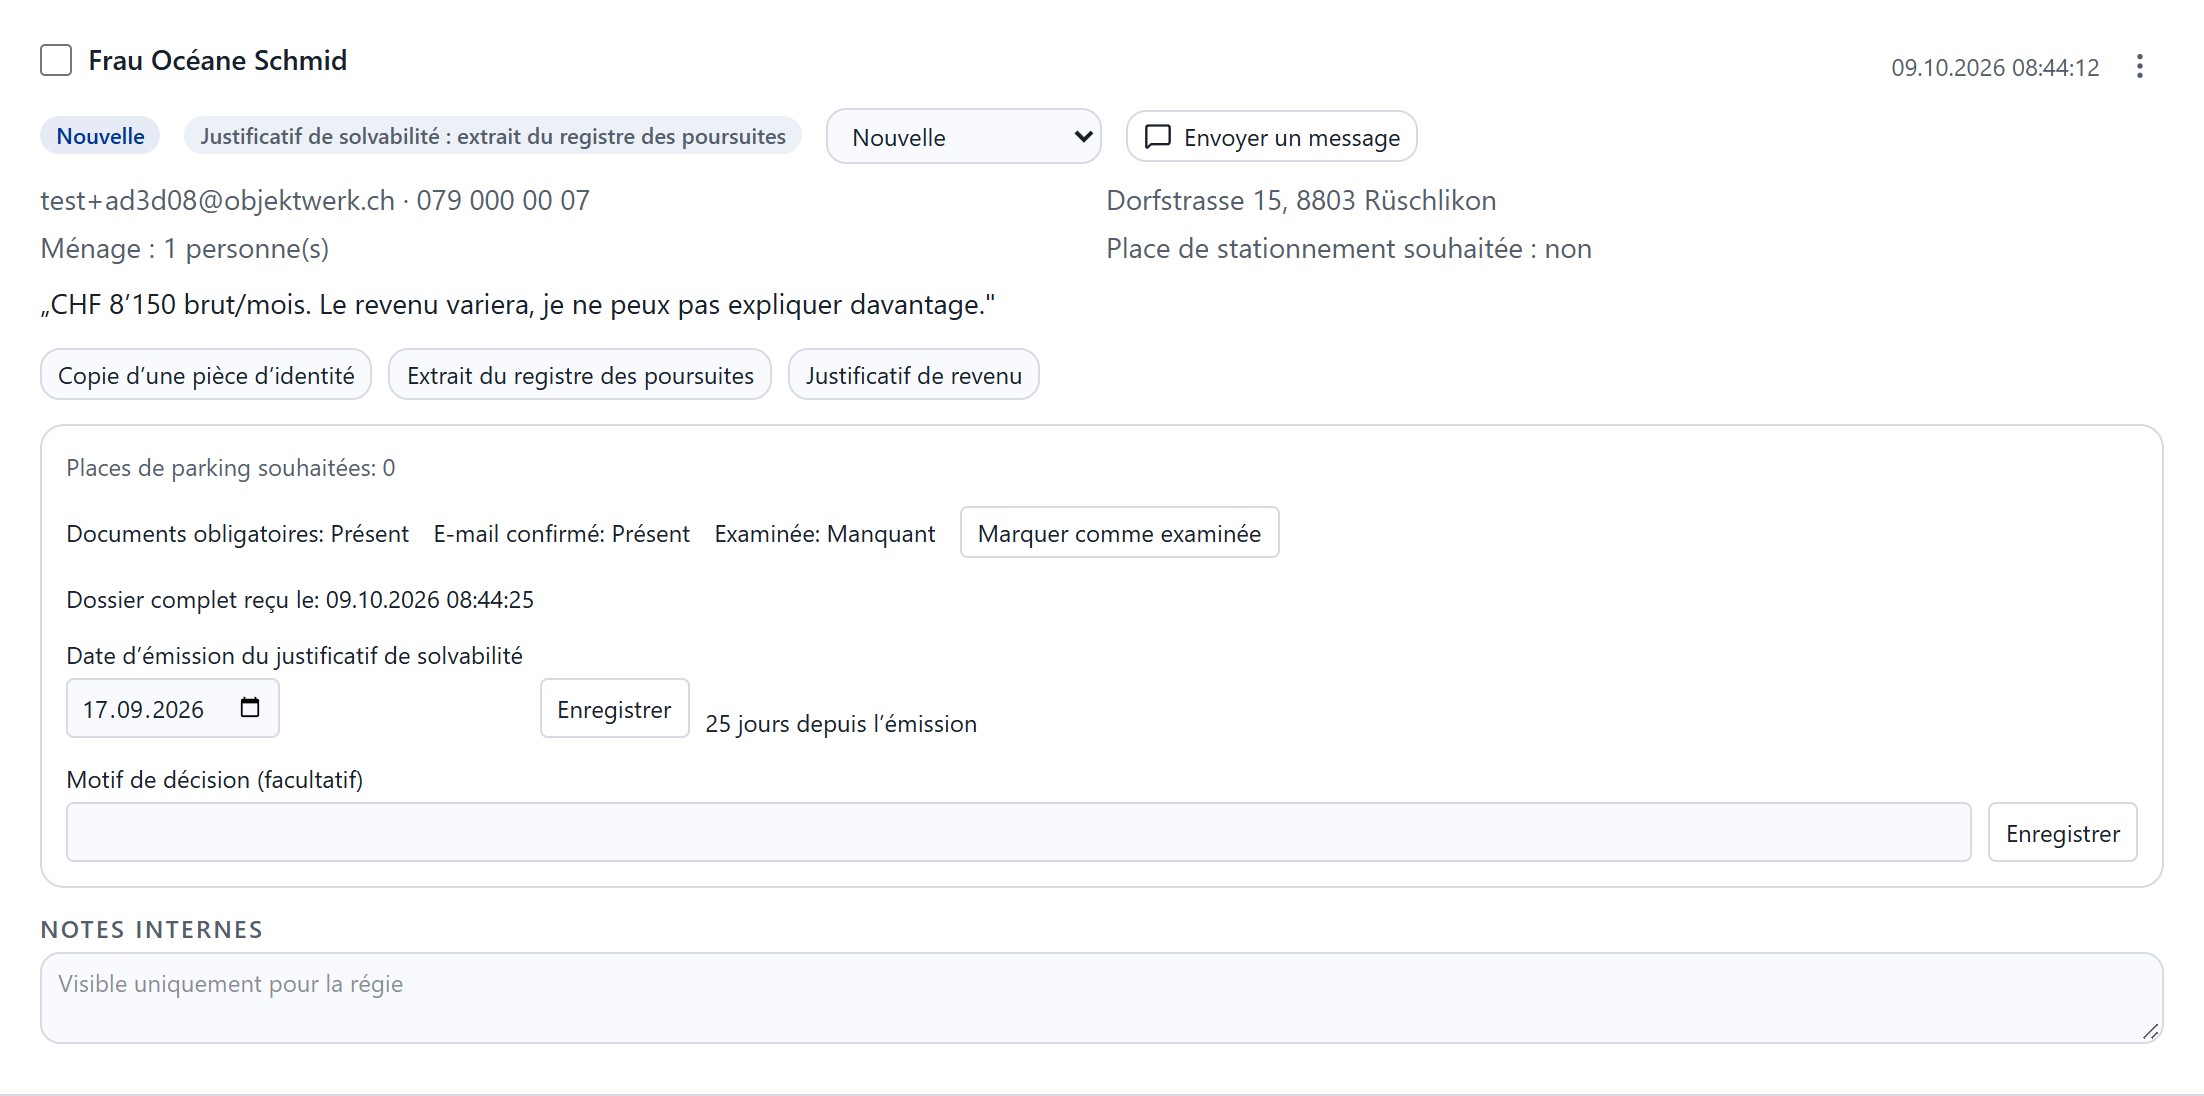This screenshot has width=2204, height=1096.
Task: Click the Justificatif de solvabilité tag
Action: coord(493,136)
